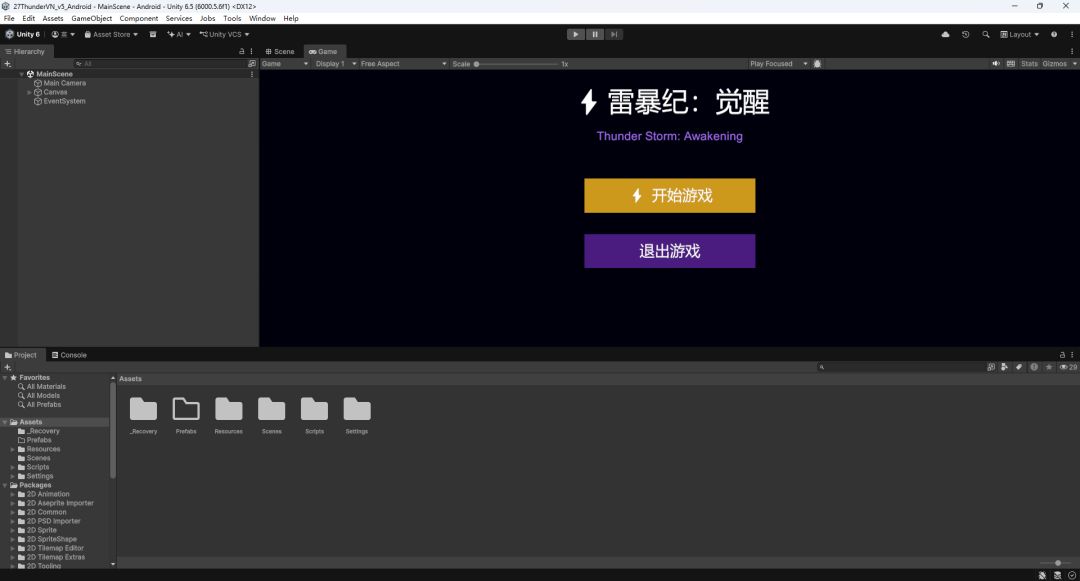Toggle hidden packages visibility eye icon
Image resolution: width=1080 pixels, height=581 pixels.
[x=1068, y=368]
